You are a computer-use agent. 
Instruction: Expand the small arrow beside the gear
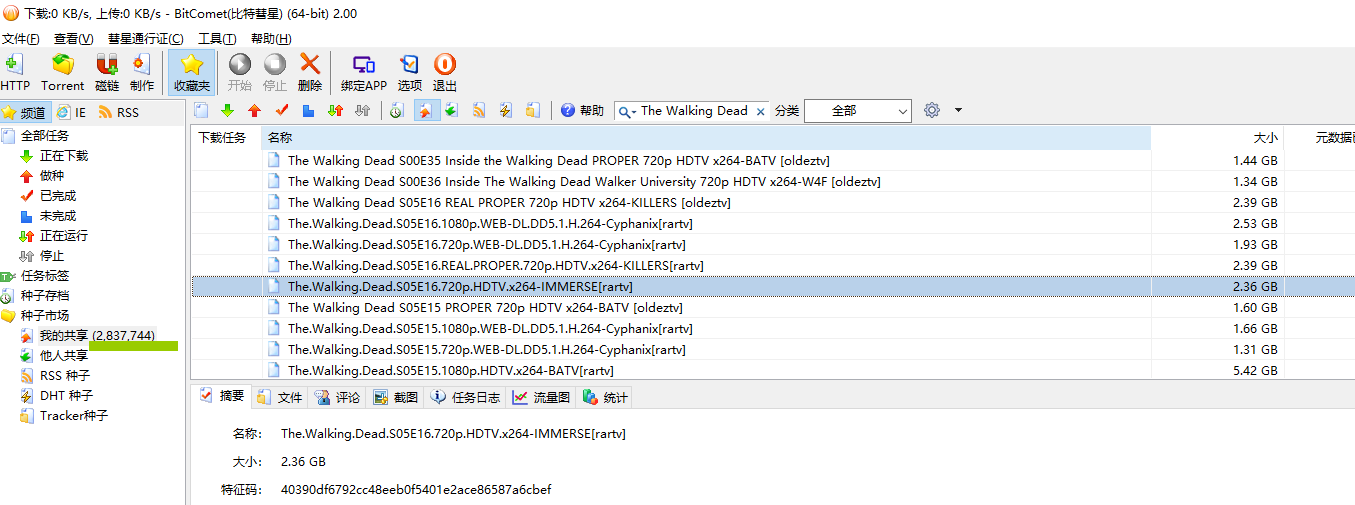tap(958, 111)
